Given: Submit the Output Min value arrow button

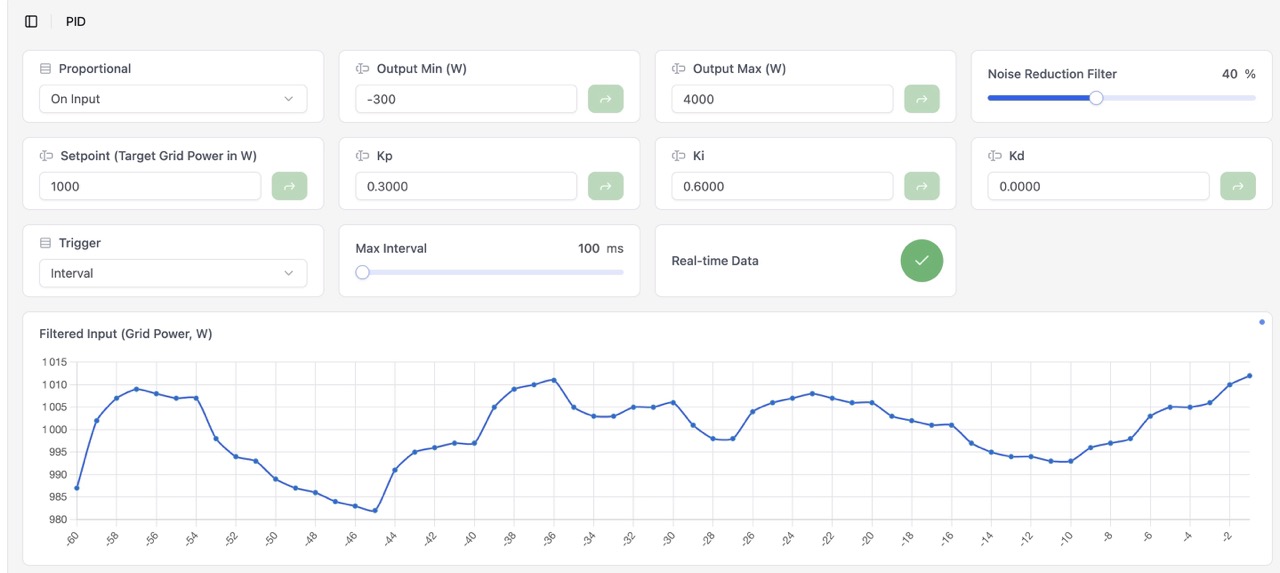Looking at the screenshot, I should tap(605, 99).
